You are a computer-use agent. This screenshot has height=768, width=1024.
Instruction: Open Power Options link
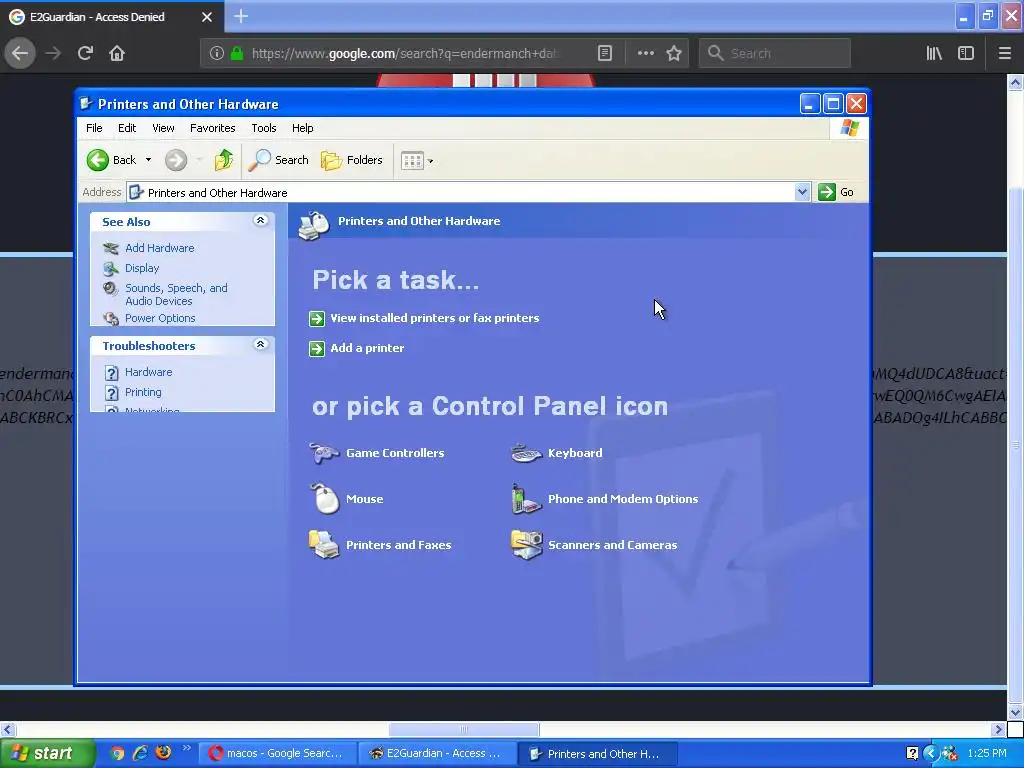click(x=160, y=318)
